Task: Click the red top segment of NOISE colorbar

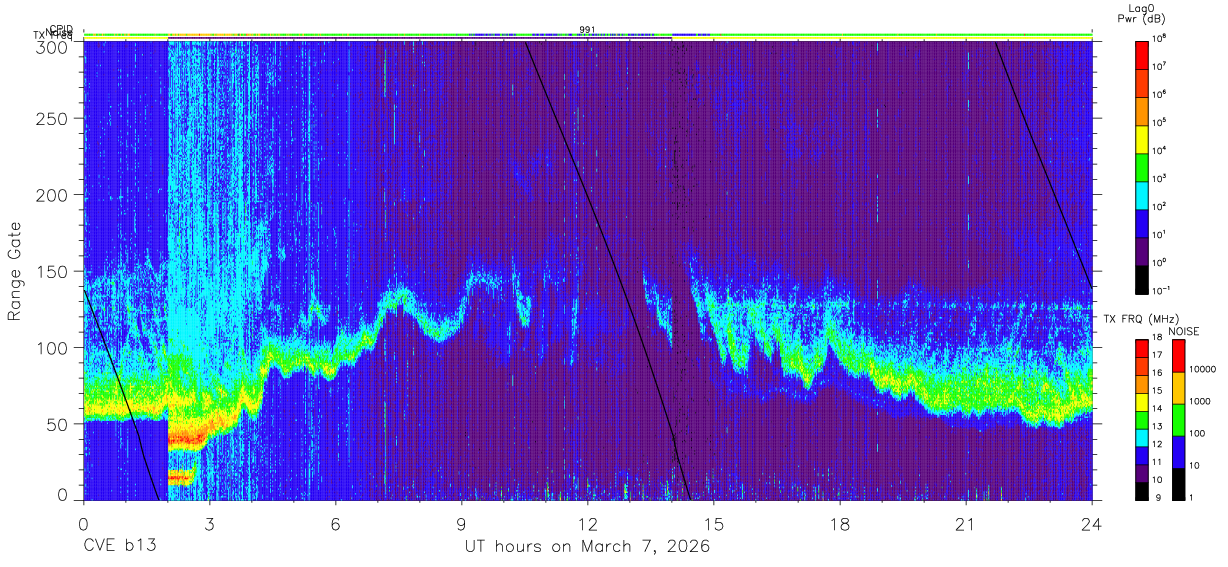Action: click(1179, 356)
